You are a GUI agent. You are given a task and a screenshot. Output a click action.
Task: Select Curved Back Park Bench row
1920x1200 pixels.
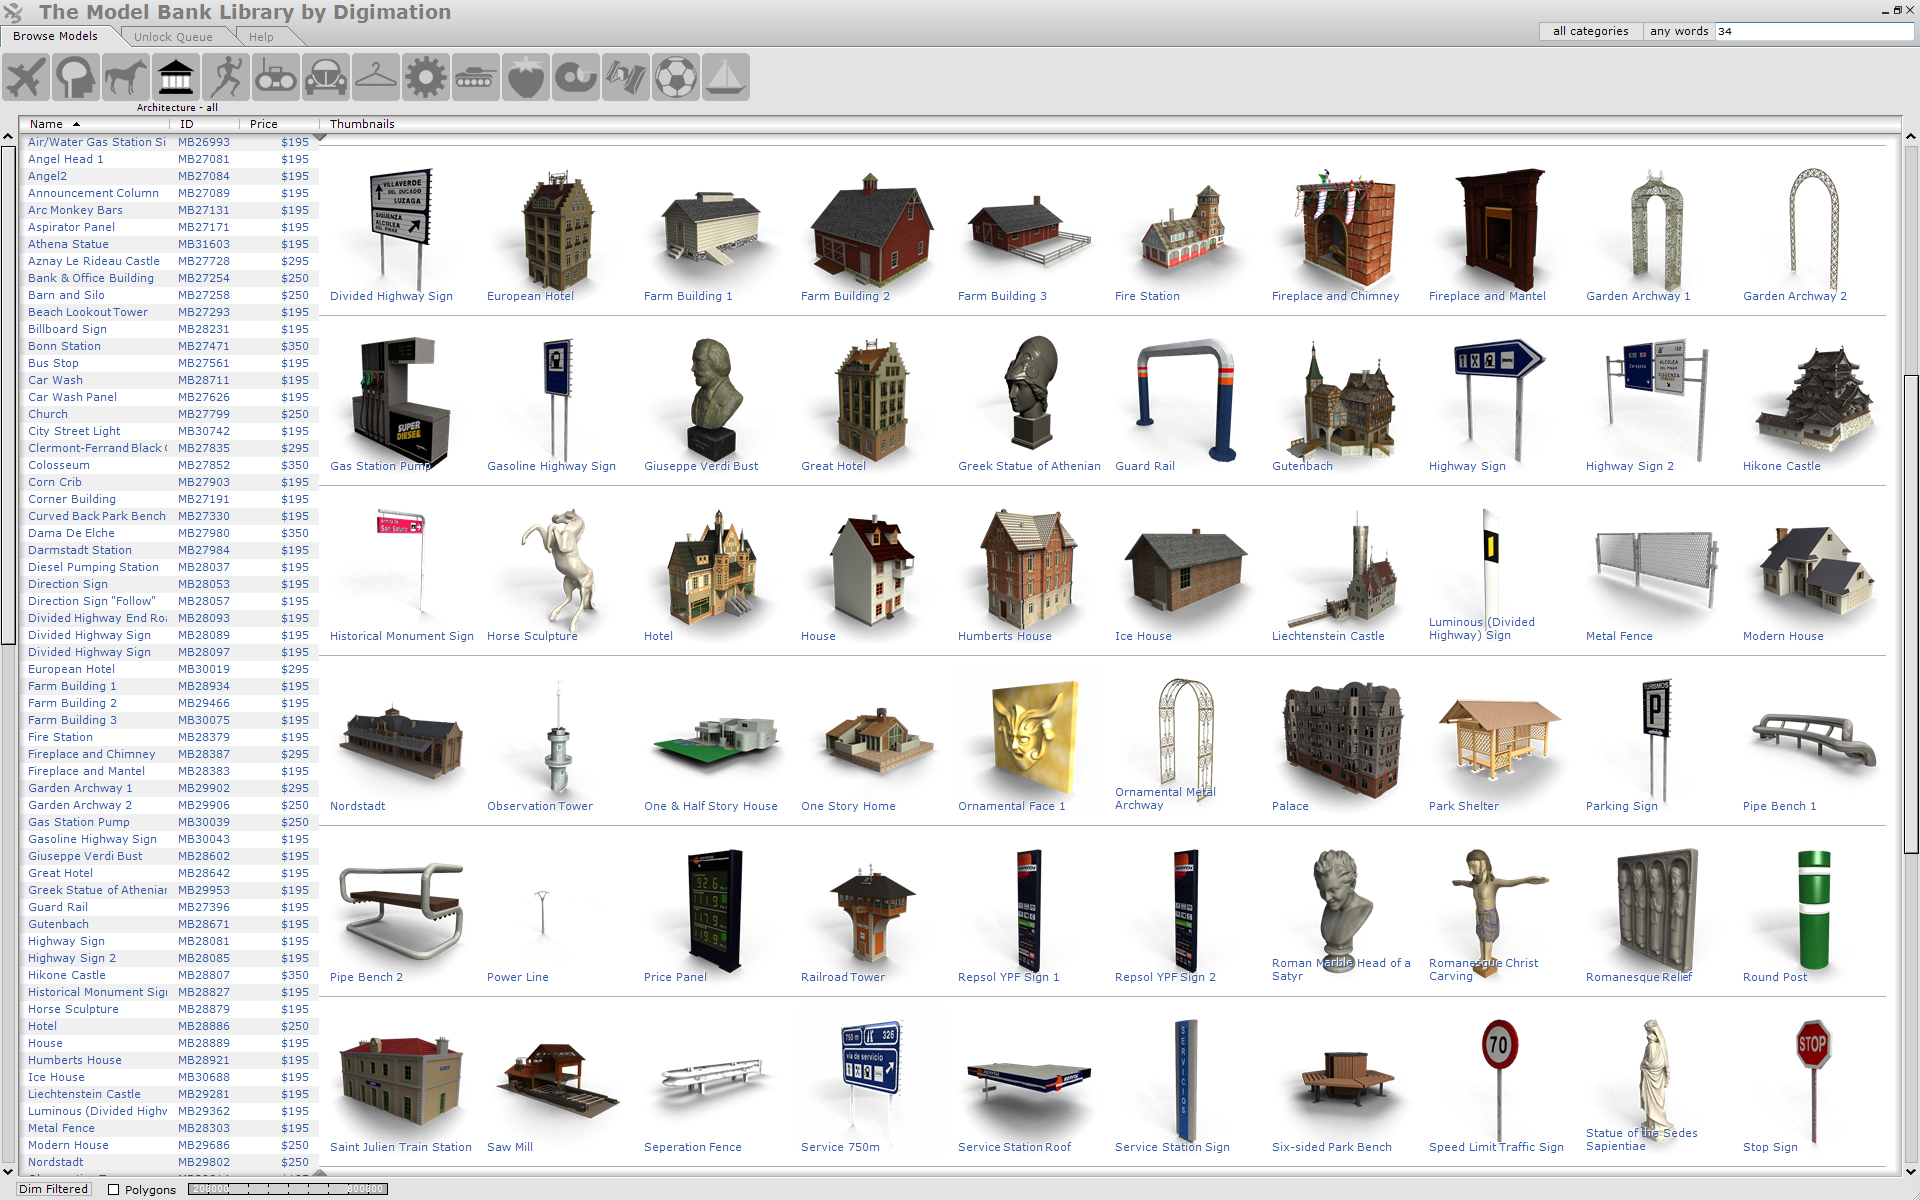click(x=169, y=516)
